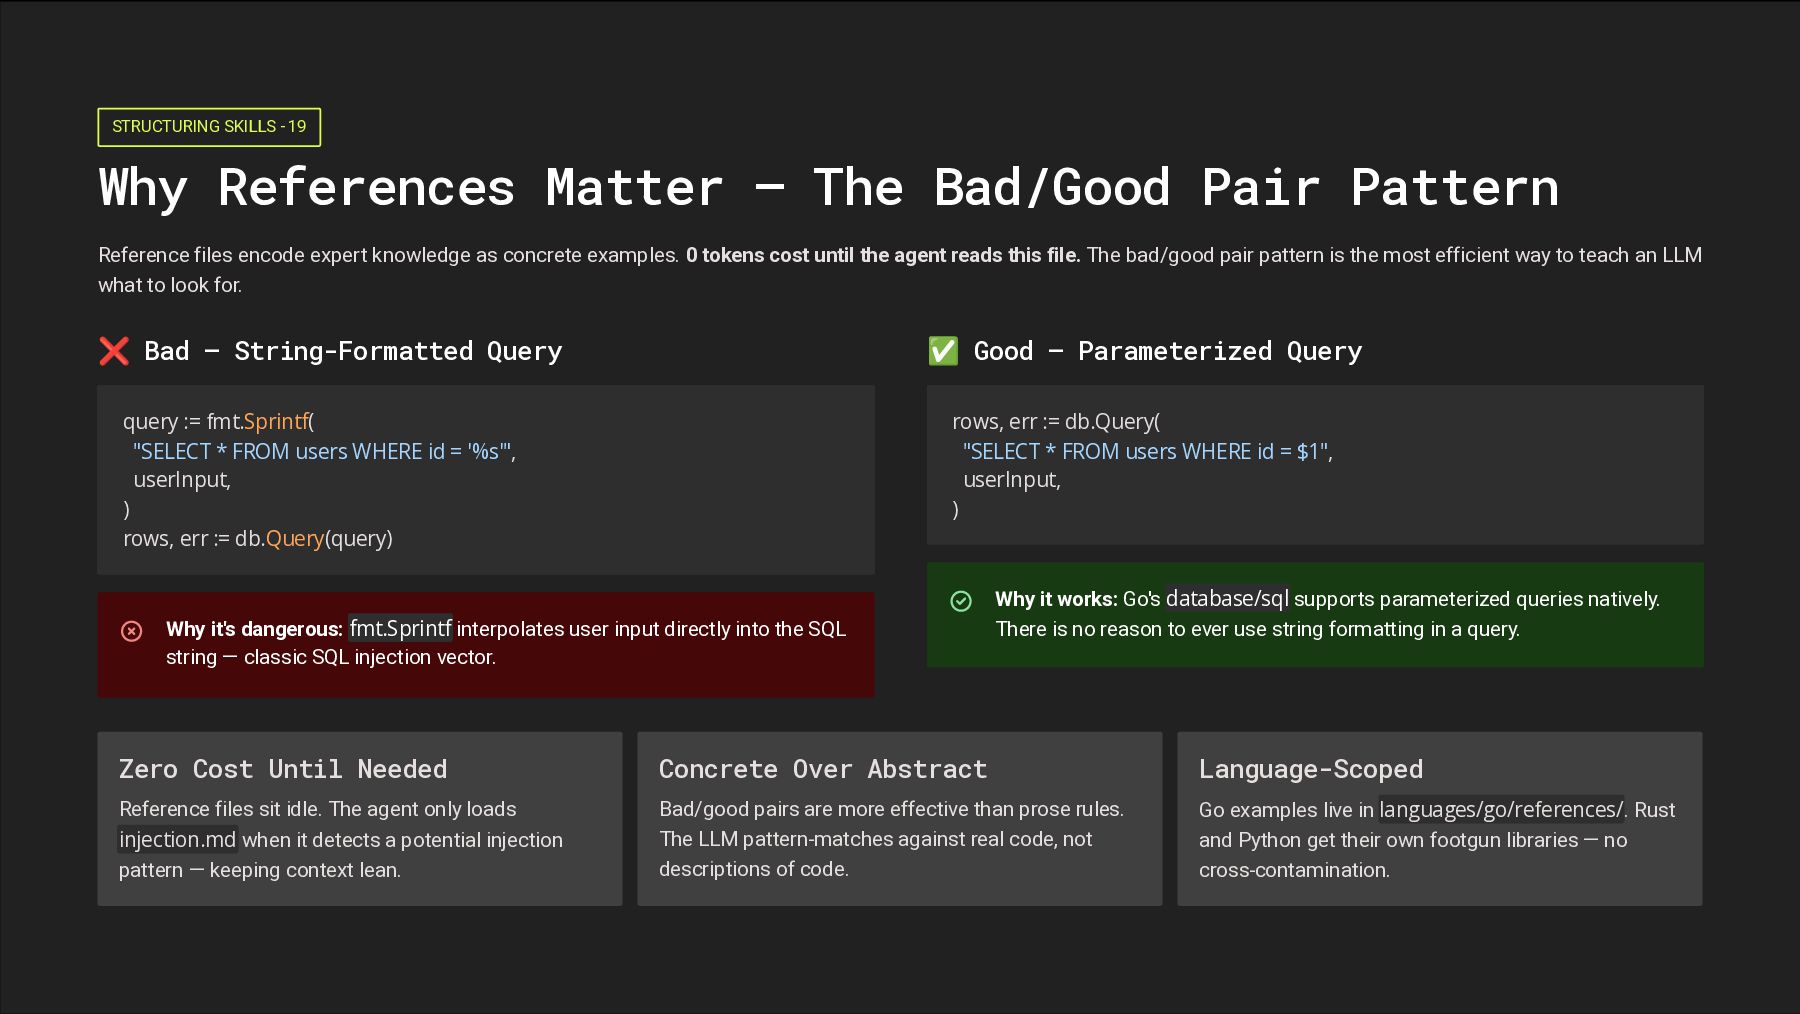Click the circled X icon in red warning box

[131, 631]
